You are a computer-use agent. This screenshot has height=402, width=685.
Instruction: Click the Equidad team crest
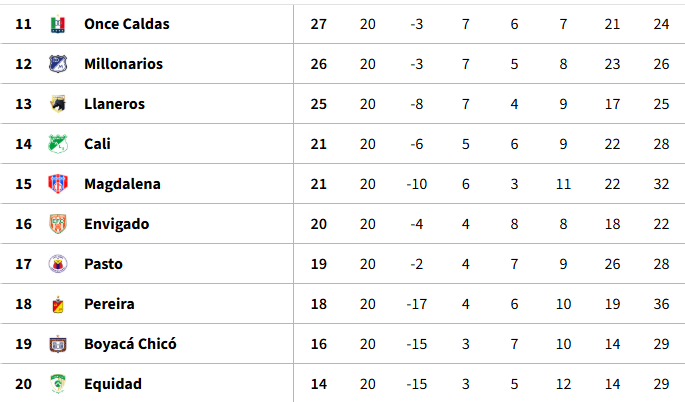(x=58, y=384)
